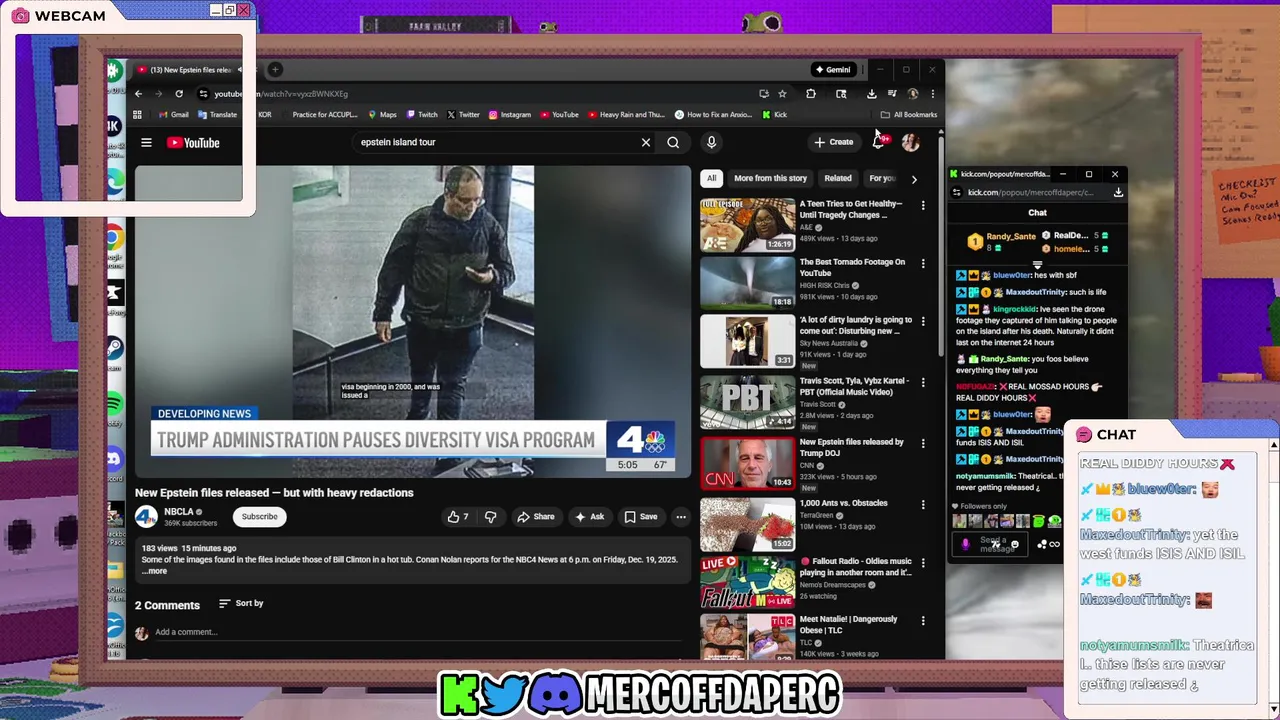Open the Fallout Radio live stream thumbnail
Screen dimensions: 1280x720
[748, 583]
